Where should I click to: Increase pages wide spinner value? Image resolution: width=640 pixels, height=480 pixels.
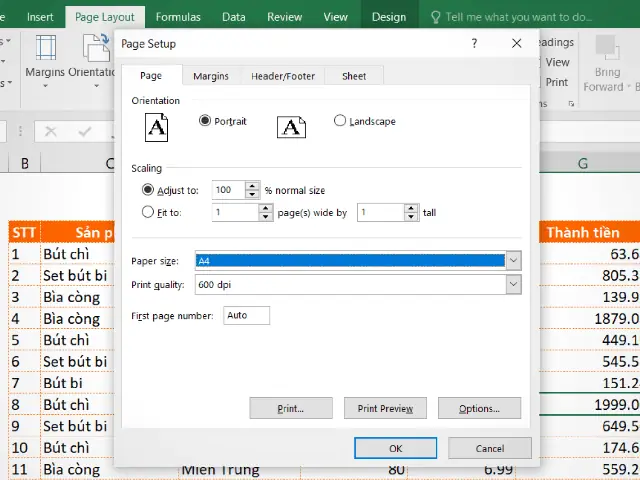pyautogui.click(x=266, y=208)
